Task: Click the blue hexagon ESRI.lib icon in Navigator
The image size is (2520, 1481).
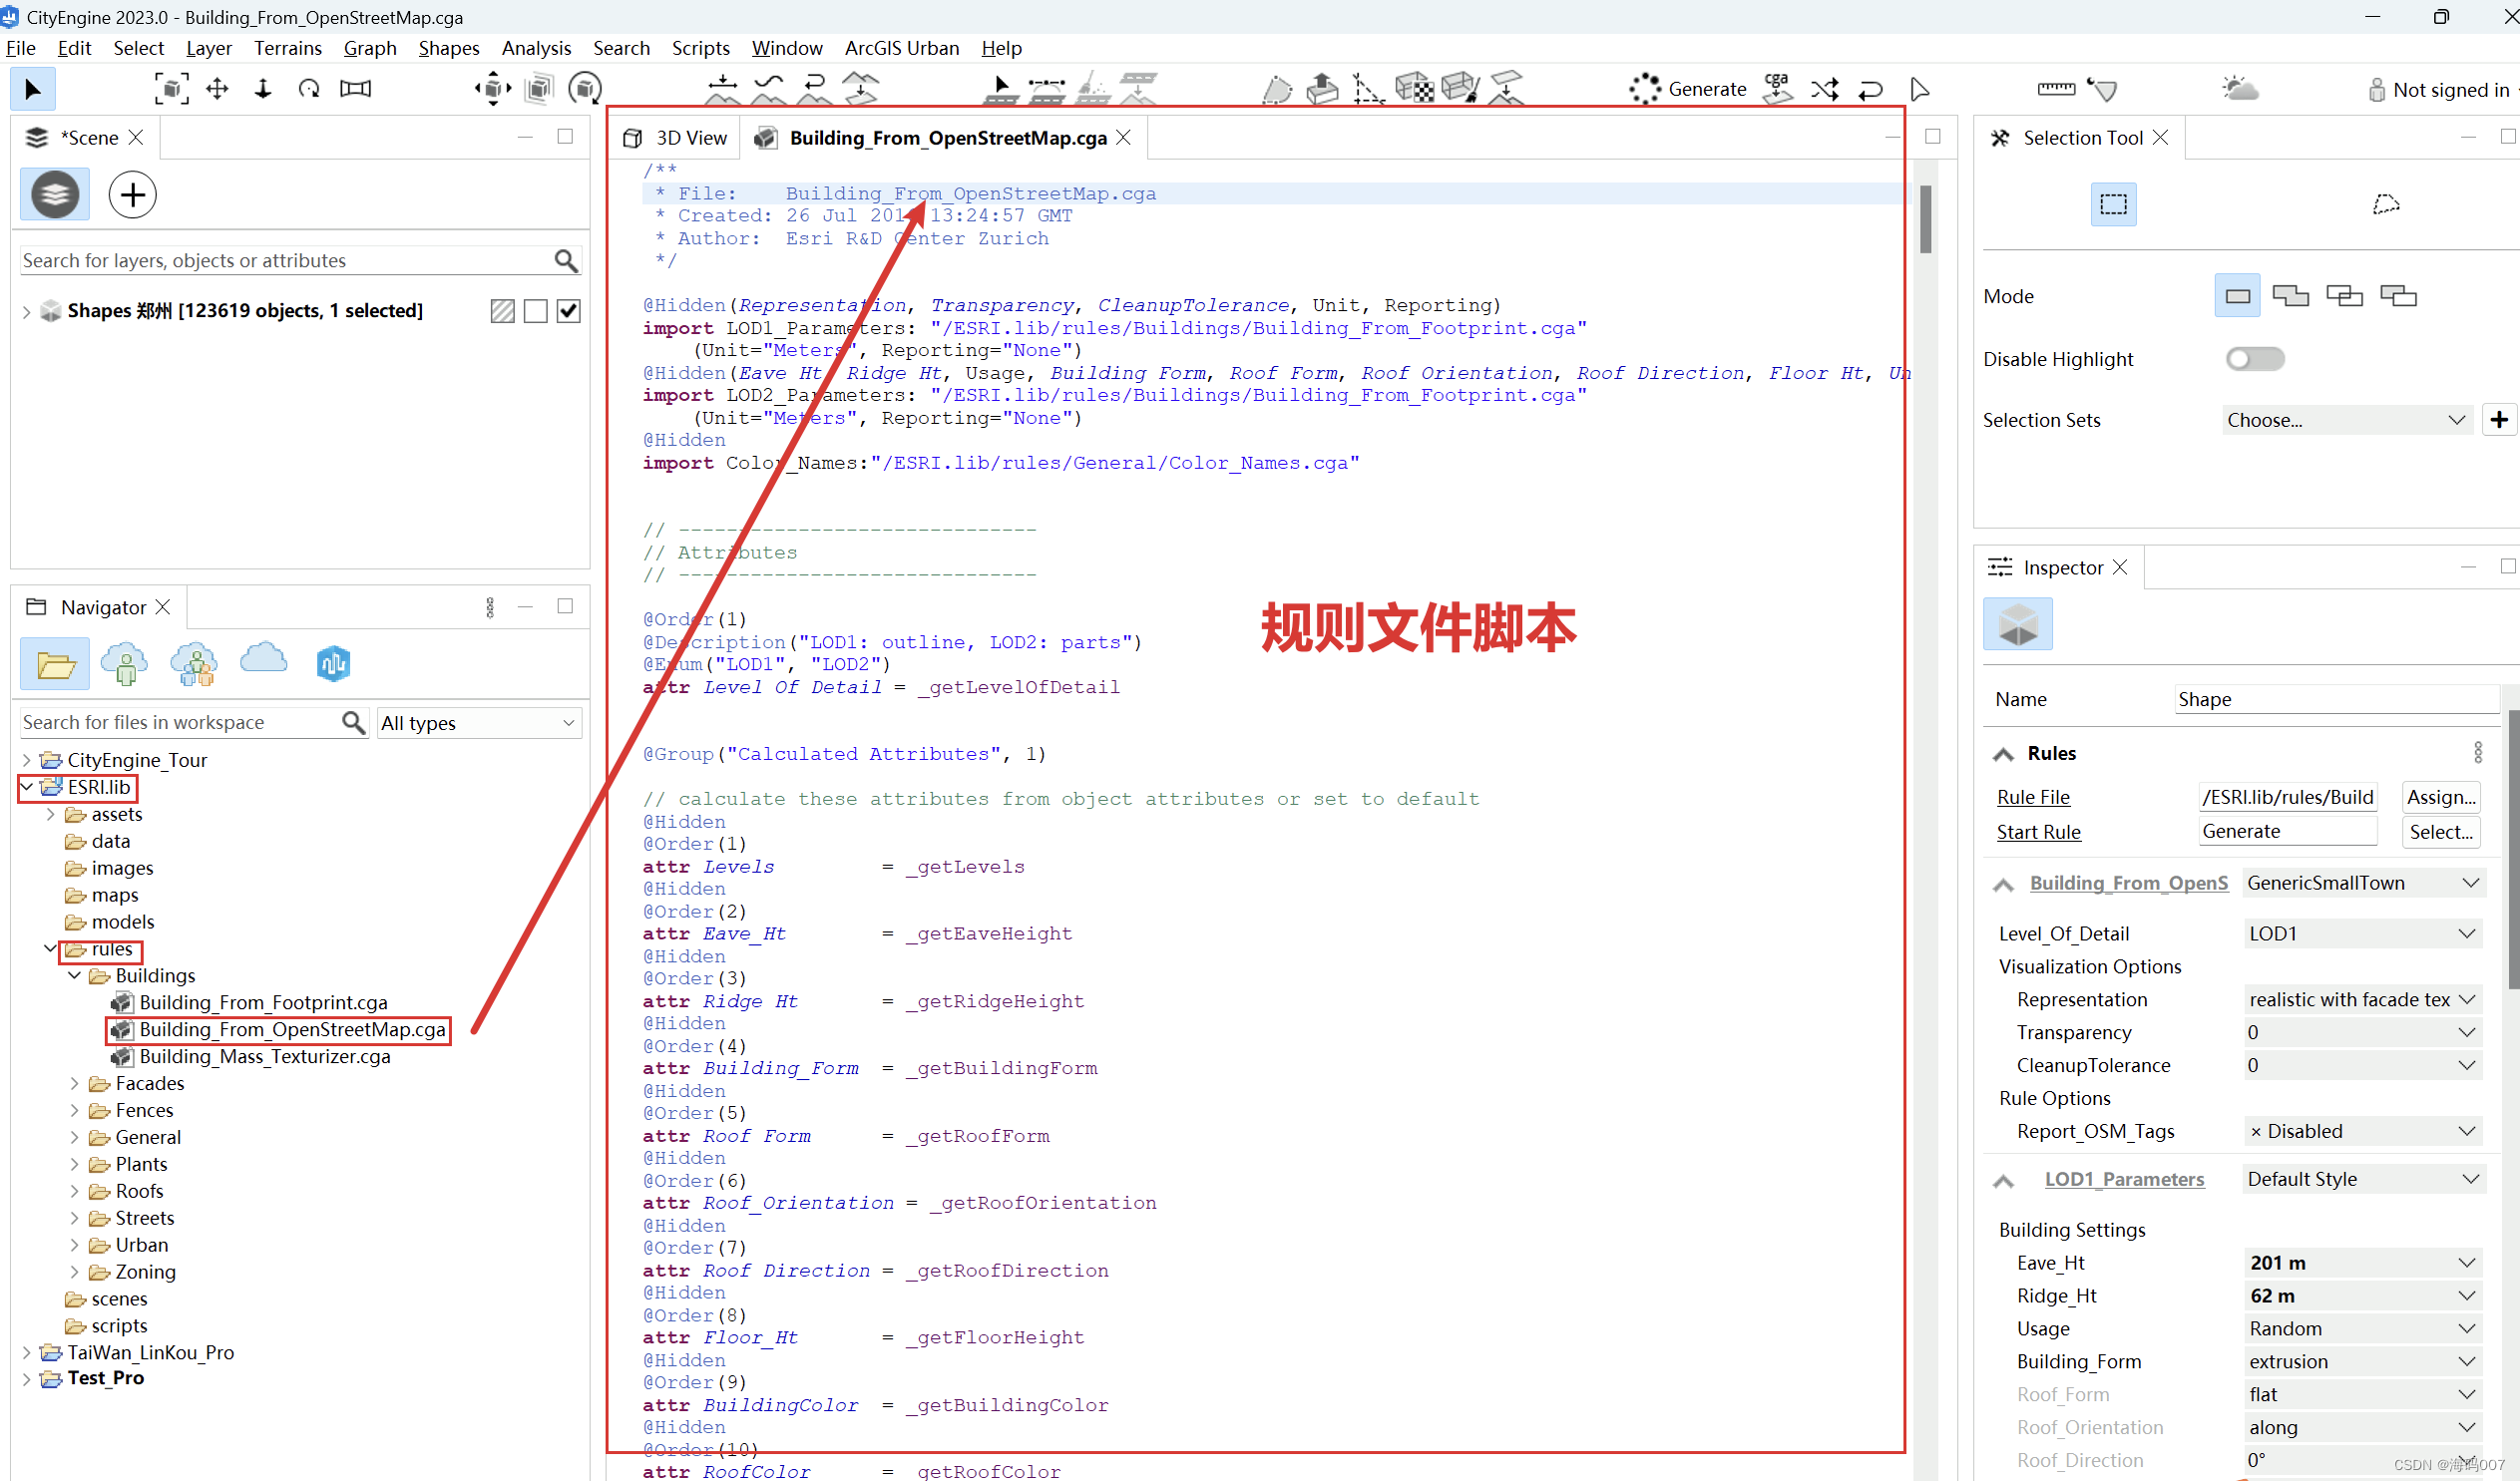Action: pos(333,664)
